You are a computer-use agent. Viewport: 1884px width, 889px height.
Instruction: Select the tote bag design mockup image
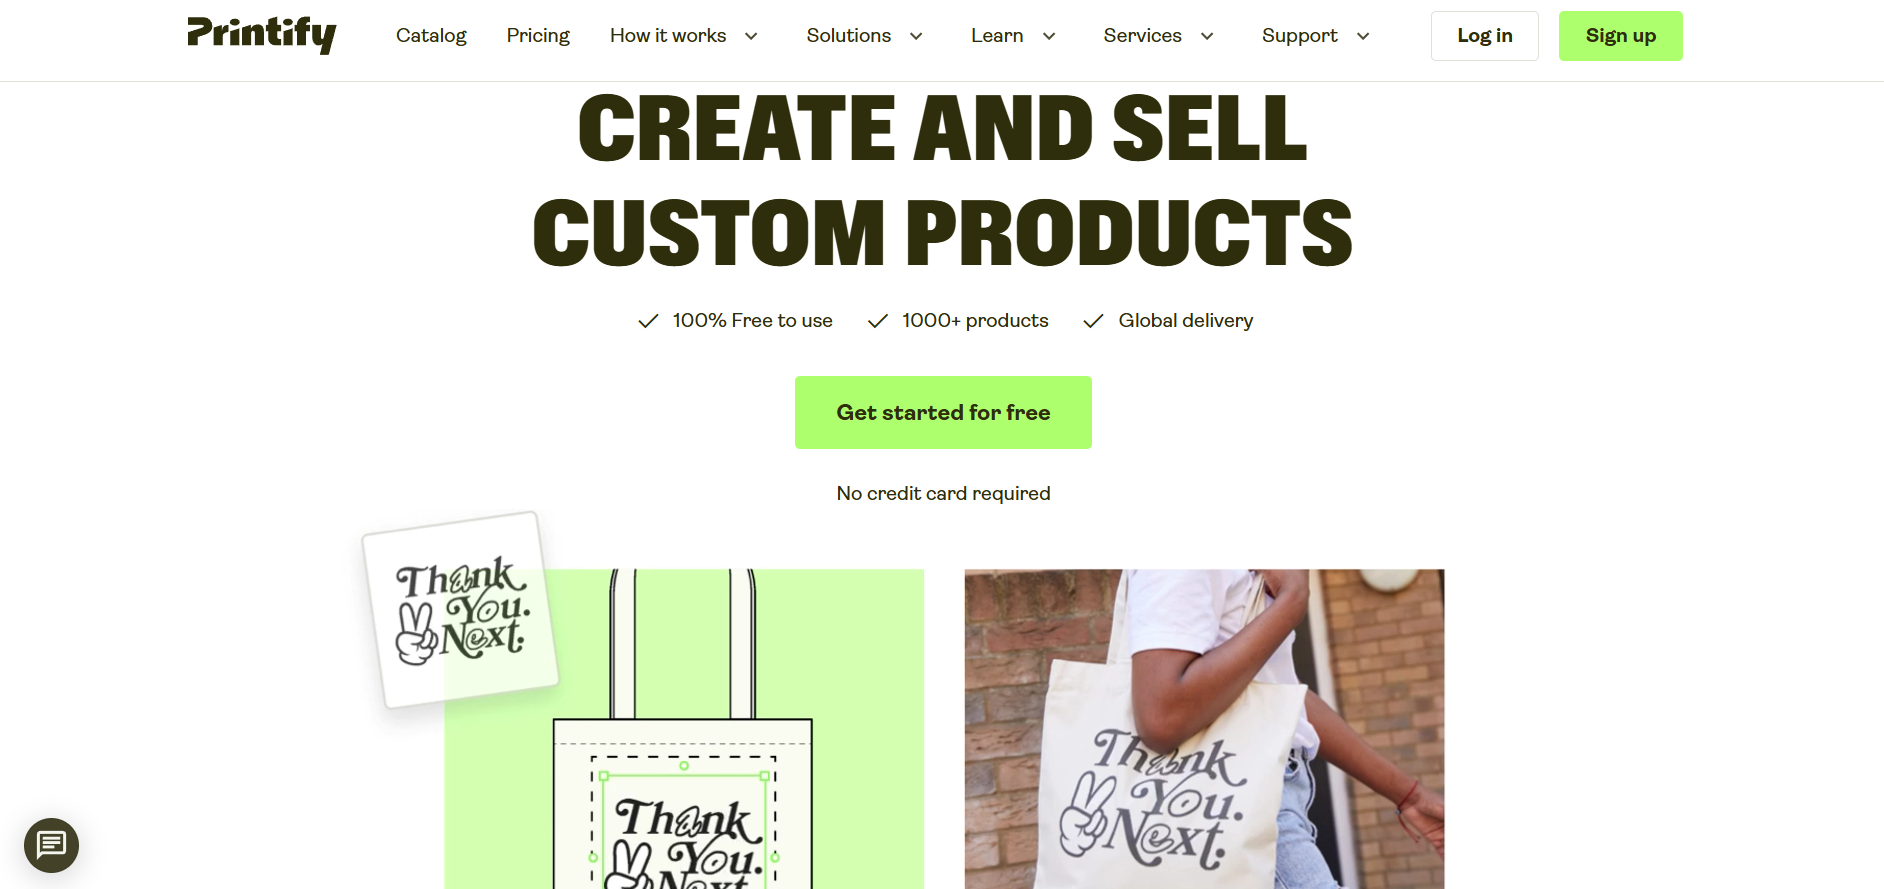[684, 729]
